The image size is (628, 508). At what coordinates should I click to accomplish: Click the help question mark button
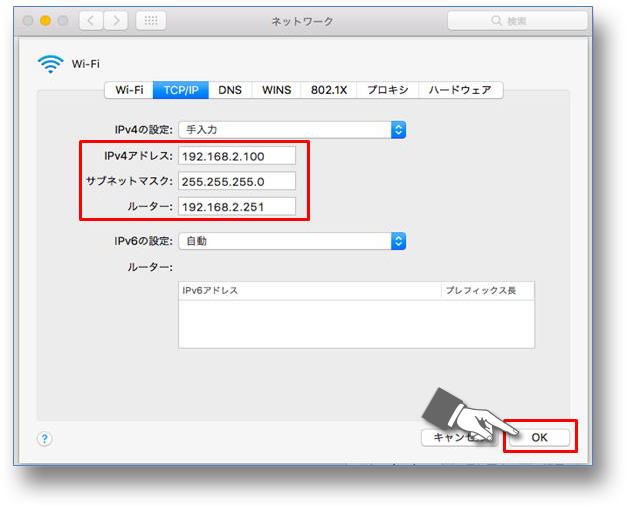click(x=44, y=439)
